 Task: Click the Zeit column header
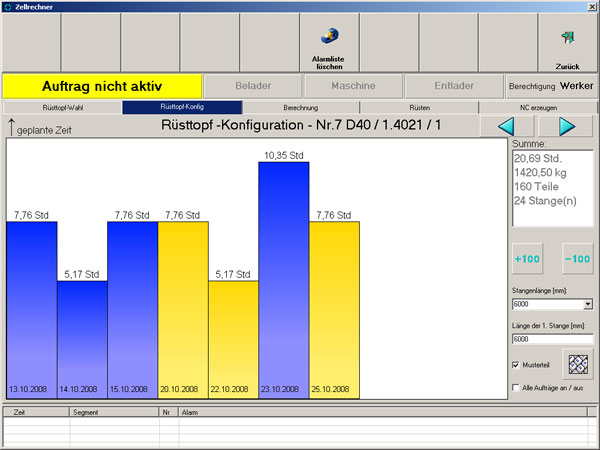pos(36,412)
